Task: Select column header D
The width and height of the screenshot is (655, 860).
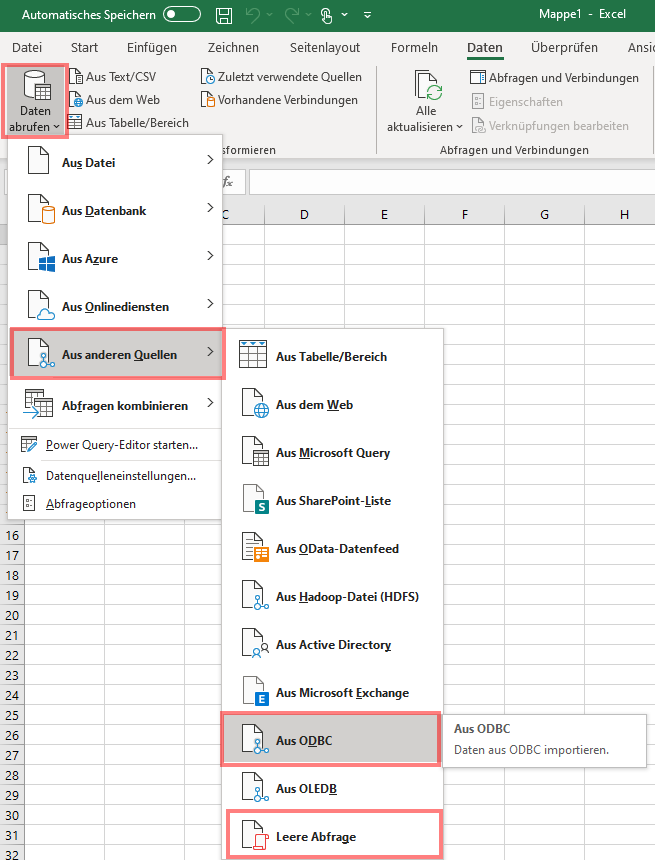Action: [x=304, y=214]
